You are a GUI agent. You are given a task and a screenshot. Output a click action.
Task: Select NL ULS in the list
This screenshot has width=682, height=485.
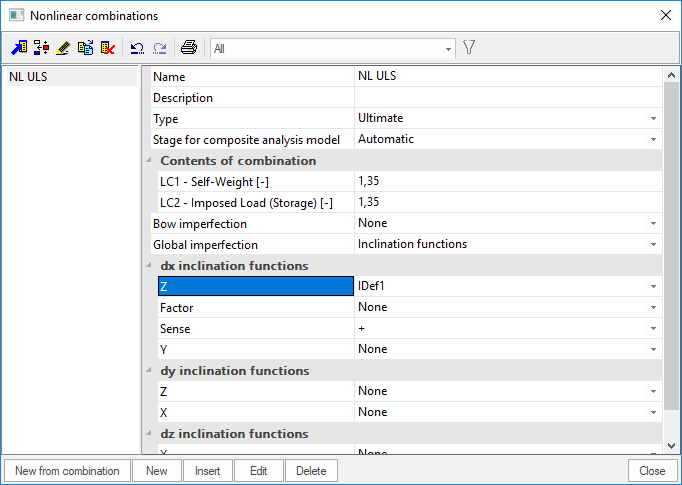pyautogui.click(x=70, y=77)
